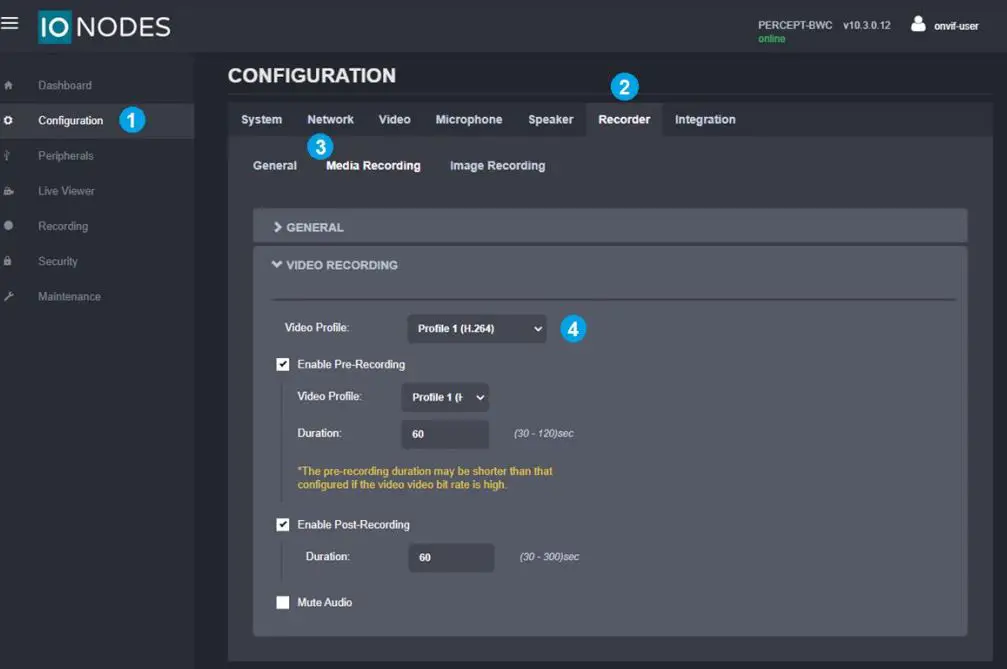Switch to the Network tab
Viewport: 1007px width, 669px height.
click(330, 119)
